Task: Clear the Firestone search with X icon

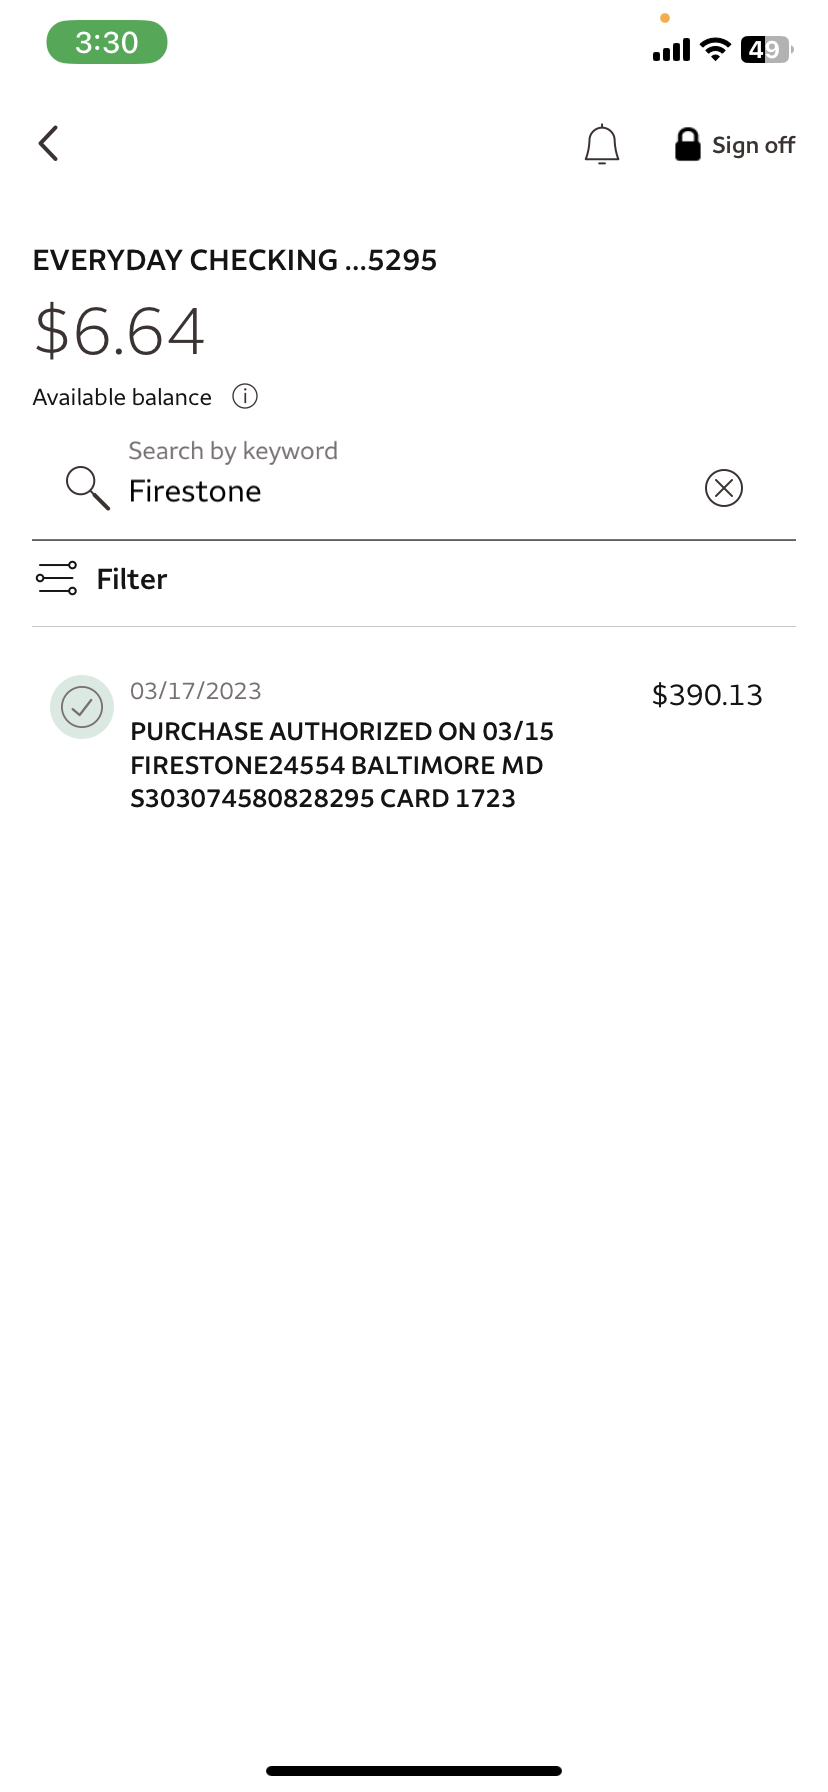Action: (723, 488)
